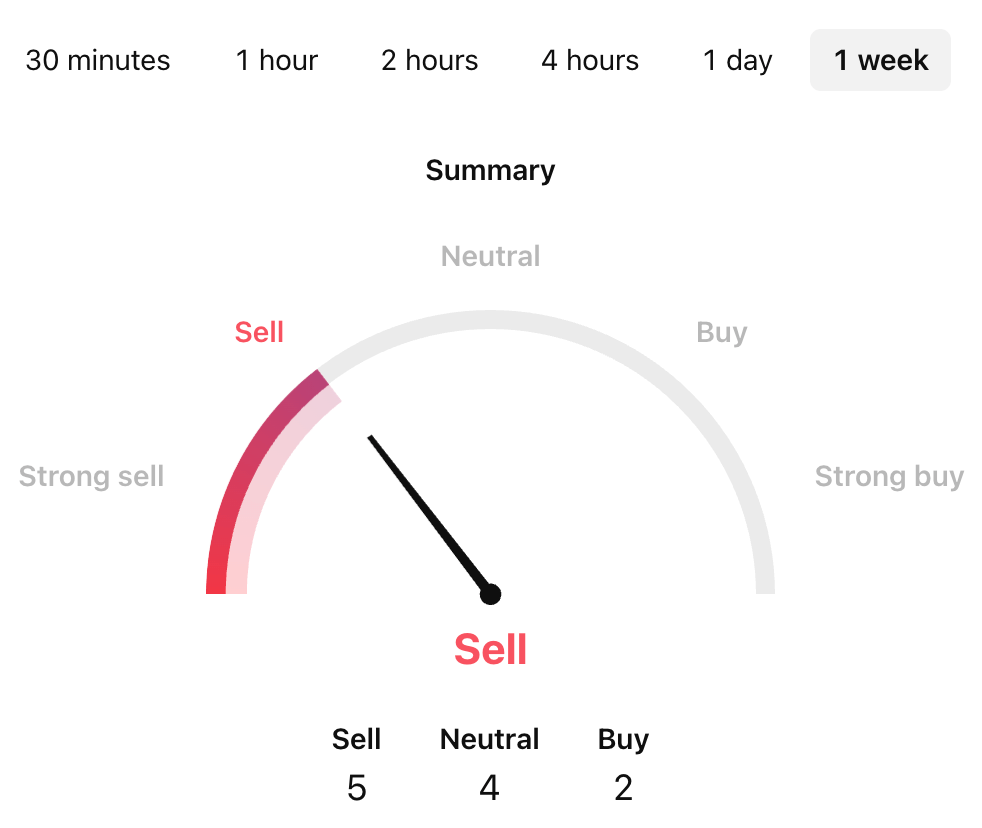Switch to the 30 minutes interval tab
The width and height of the screenshot is (982, 828).
(97, 60)
